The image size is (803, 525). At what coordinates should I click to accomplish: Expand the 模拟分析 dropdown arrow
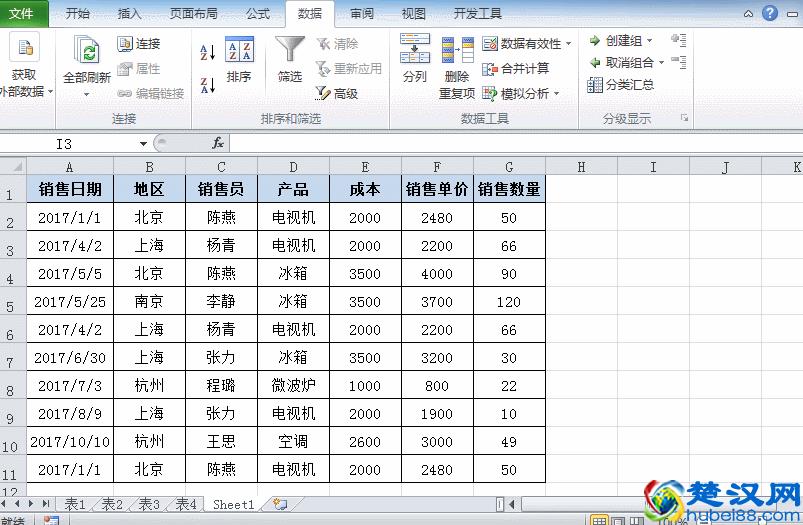coord(557,94)
